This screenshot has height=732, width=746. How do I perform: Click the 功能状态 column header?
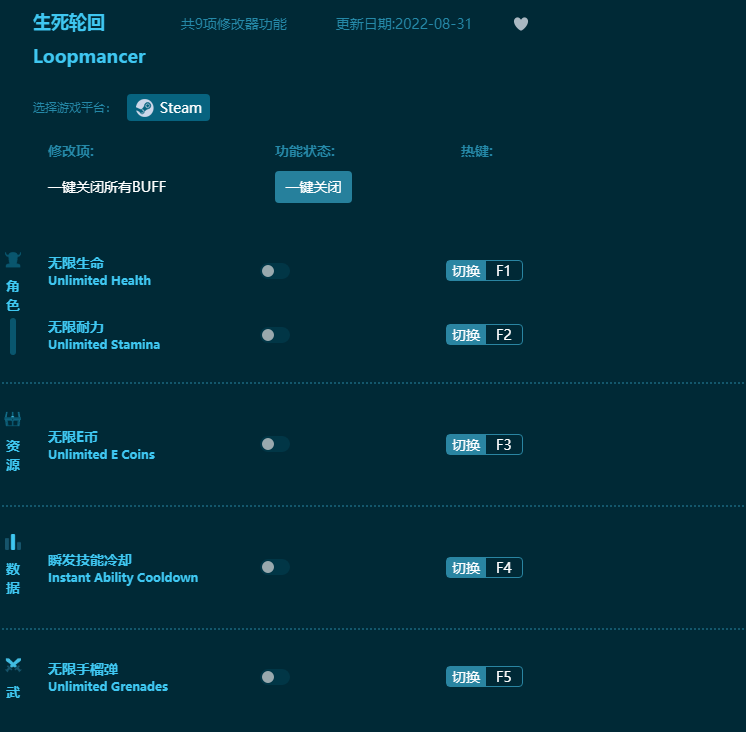click(x=305, y=151)
